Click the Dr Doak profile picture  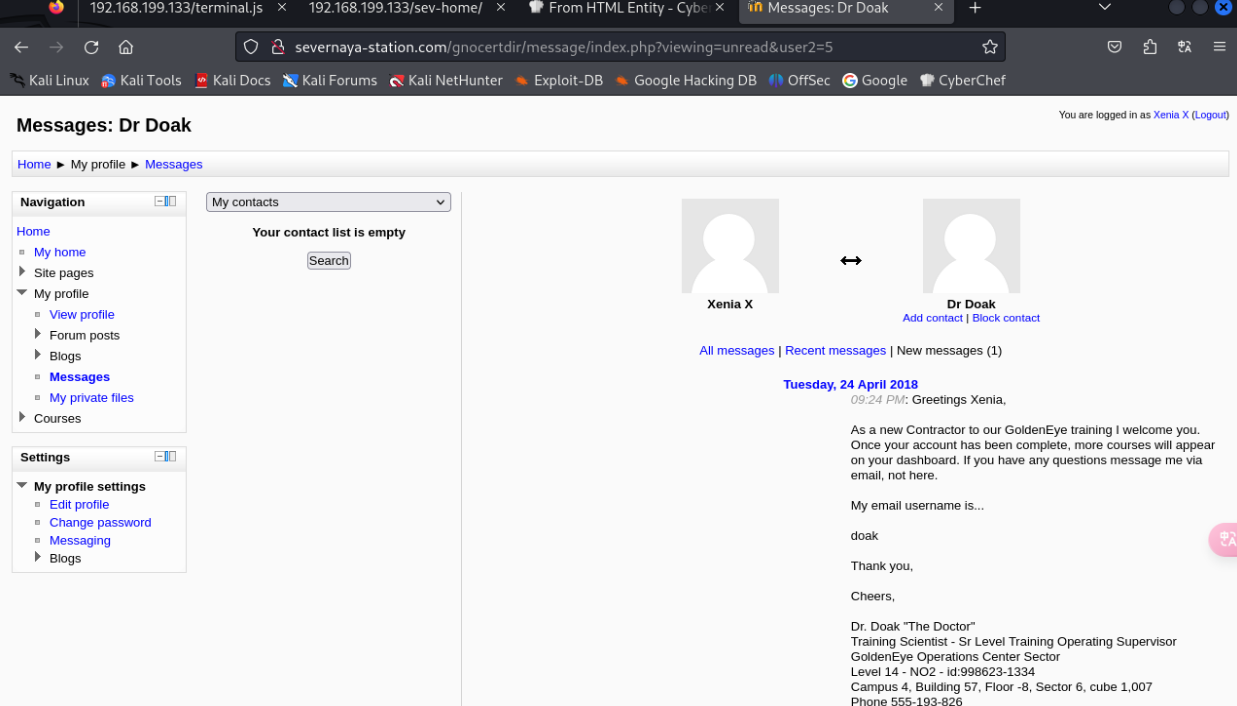971,246
